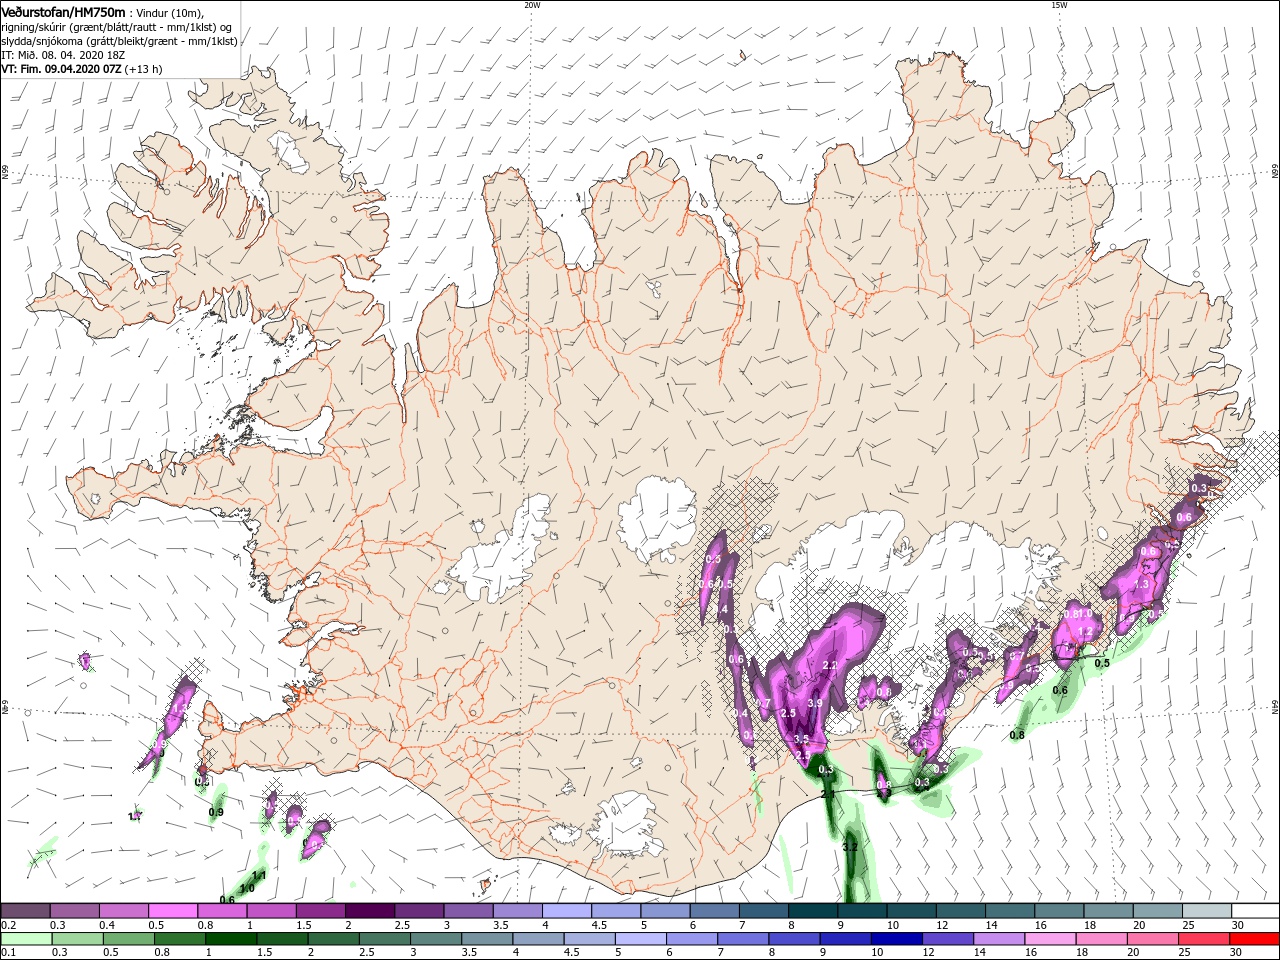The width and height of the screenshot is (1280, 960).
Task: Click the 'rigning/skúrir' description line
Action: [116, 27]
